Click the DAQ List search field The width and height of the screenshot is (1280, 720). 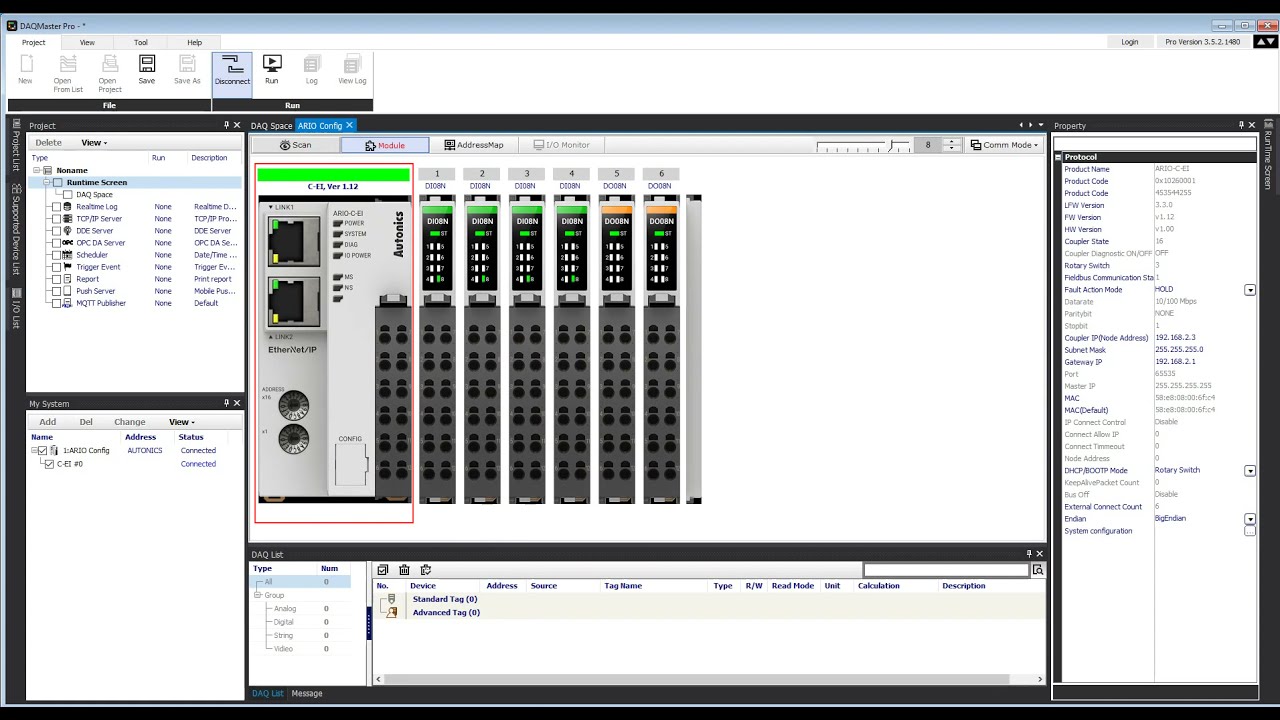point(946,570)
